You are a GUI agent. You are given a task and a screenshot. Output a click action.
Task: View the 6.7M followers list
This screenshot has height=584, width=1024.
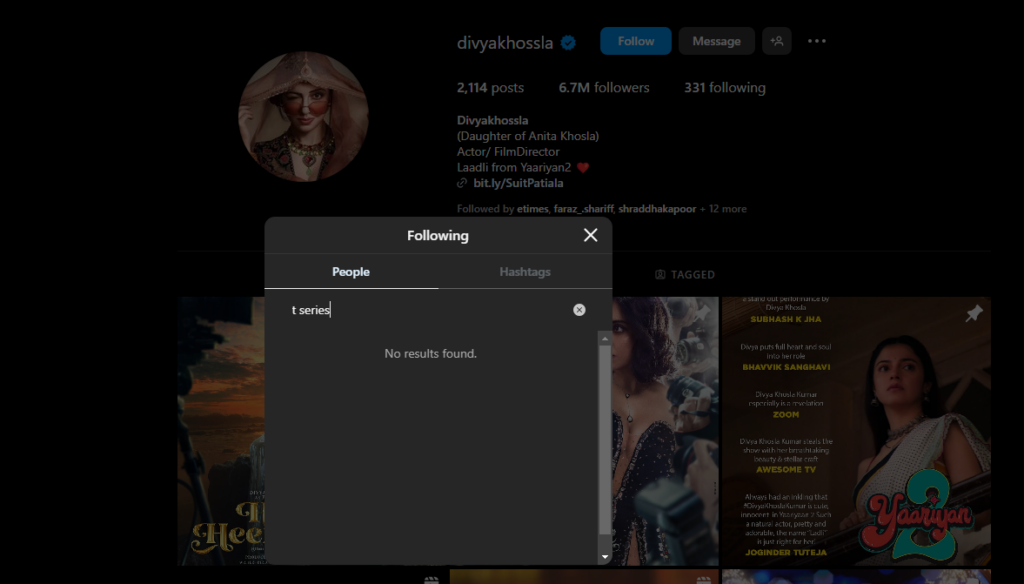coord(604,88)
